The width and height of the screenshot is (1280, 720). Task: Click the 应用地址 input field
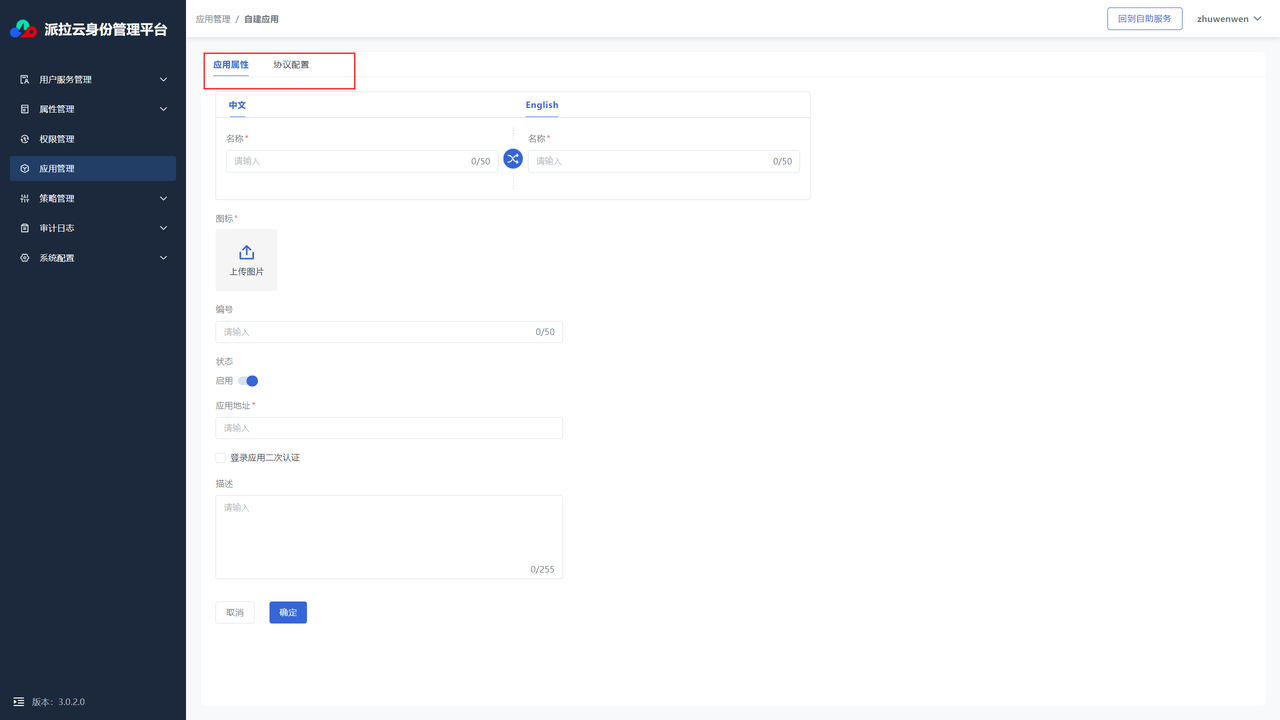click(389, 428)
